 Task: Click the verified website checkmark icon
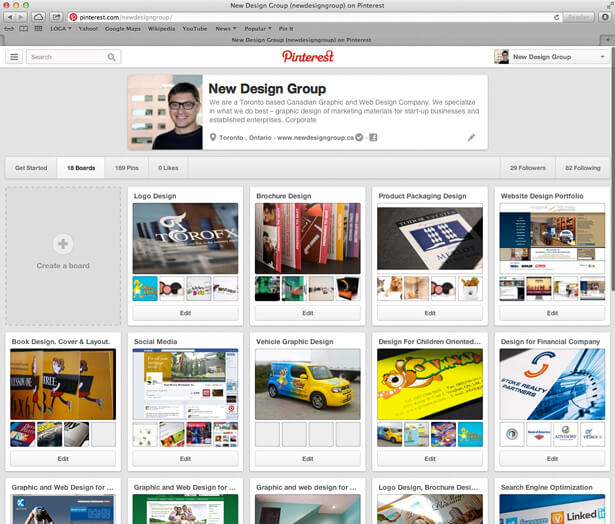click(x=359, y=137)
